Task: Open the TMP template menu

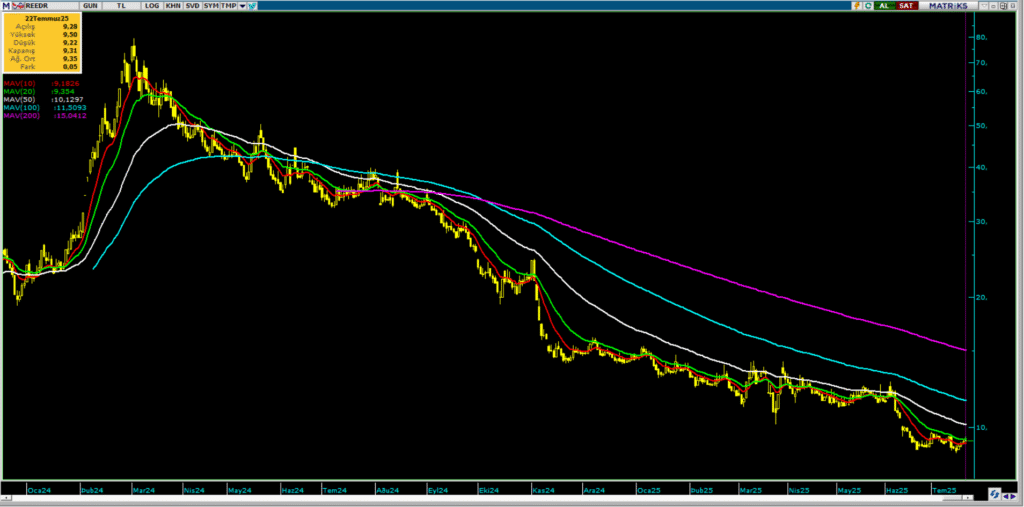Action: [x=229, y=6]
